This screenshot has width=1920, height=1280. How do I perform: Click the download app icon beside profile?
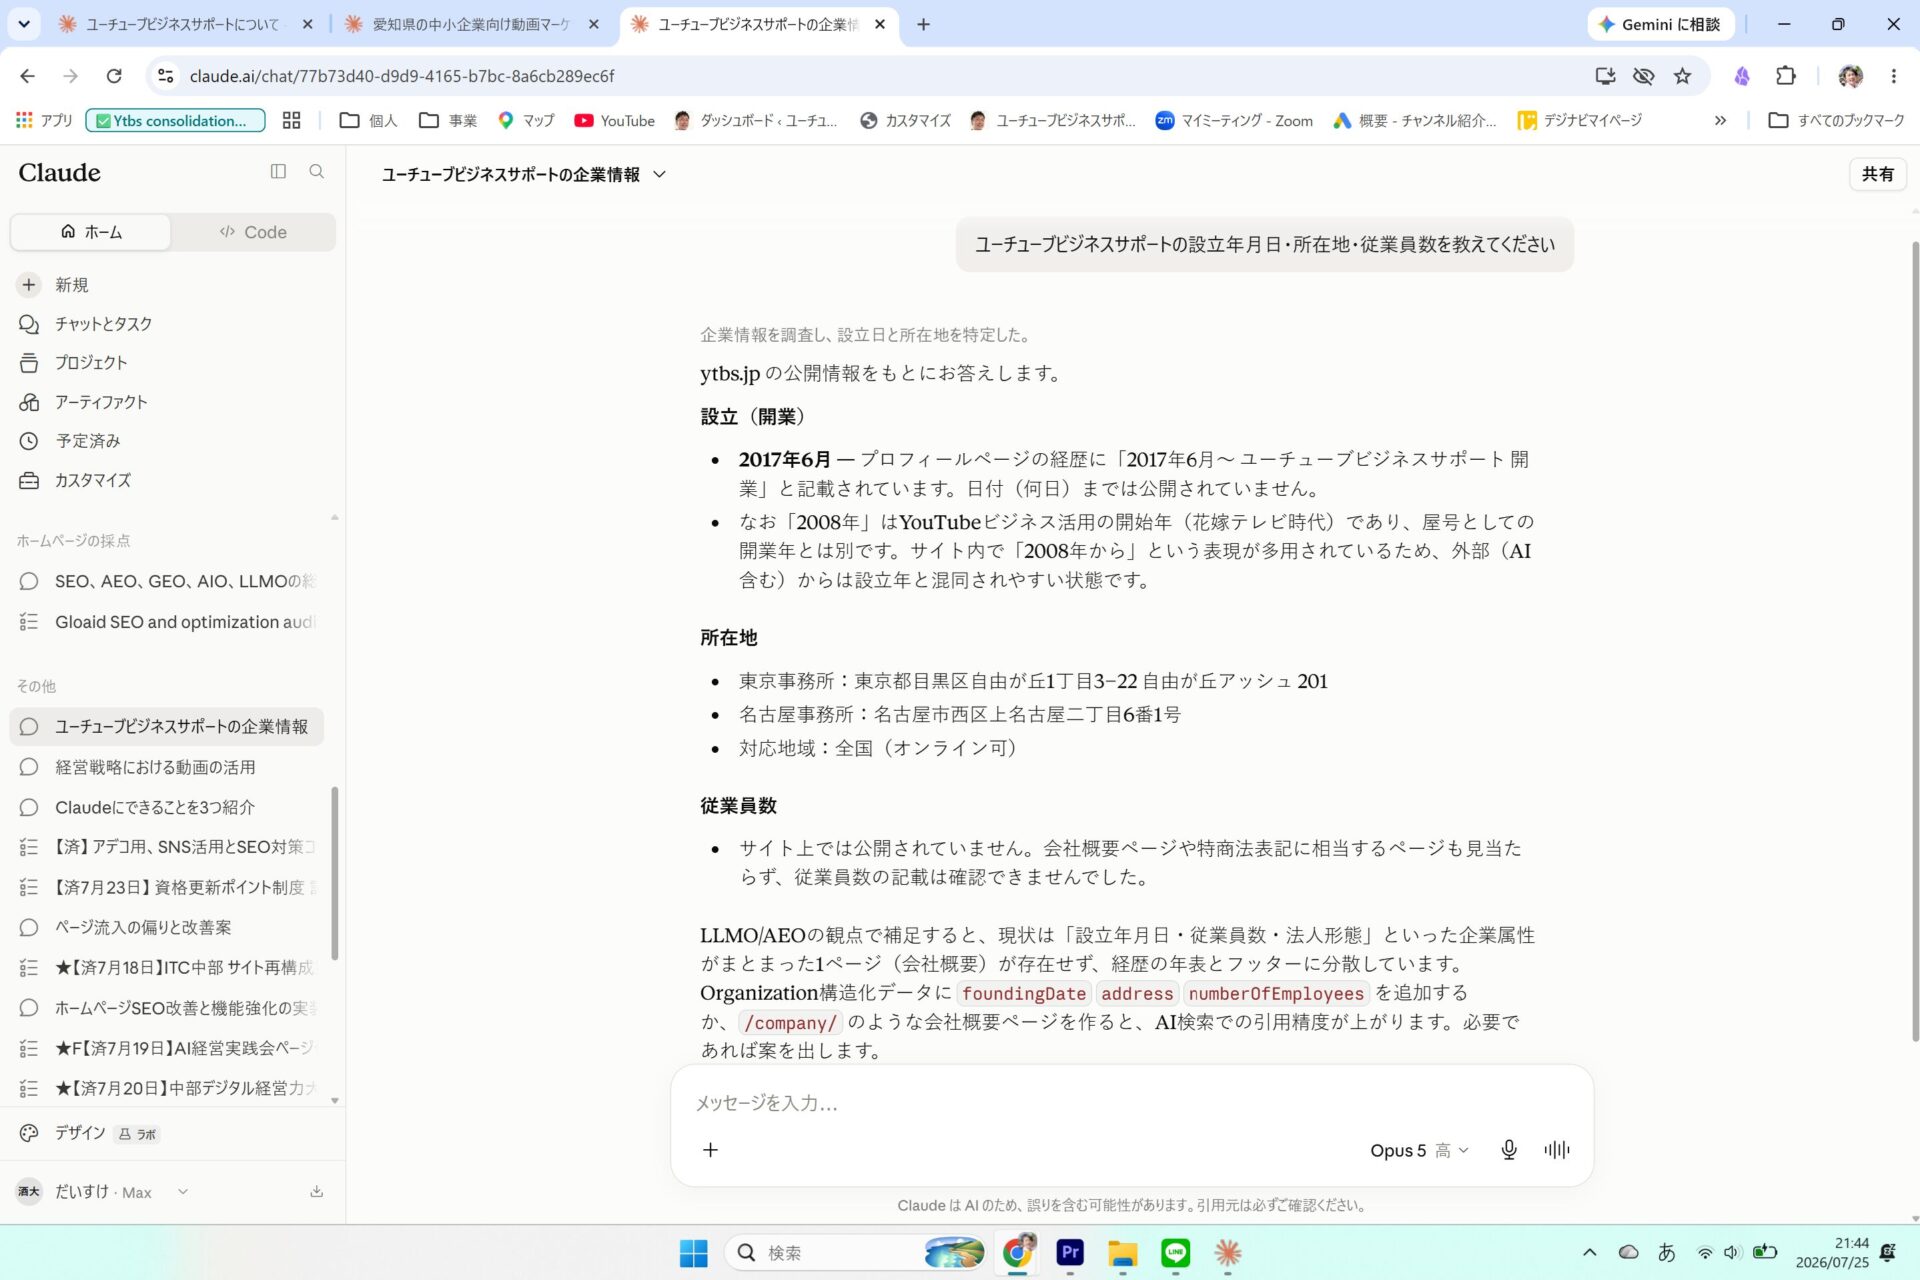pyautogui.click(x=316, y=1191)
